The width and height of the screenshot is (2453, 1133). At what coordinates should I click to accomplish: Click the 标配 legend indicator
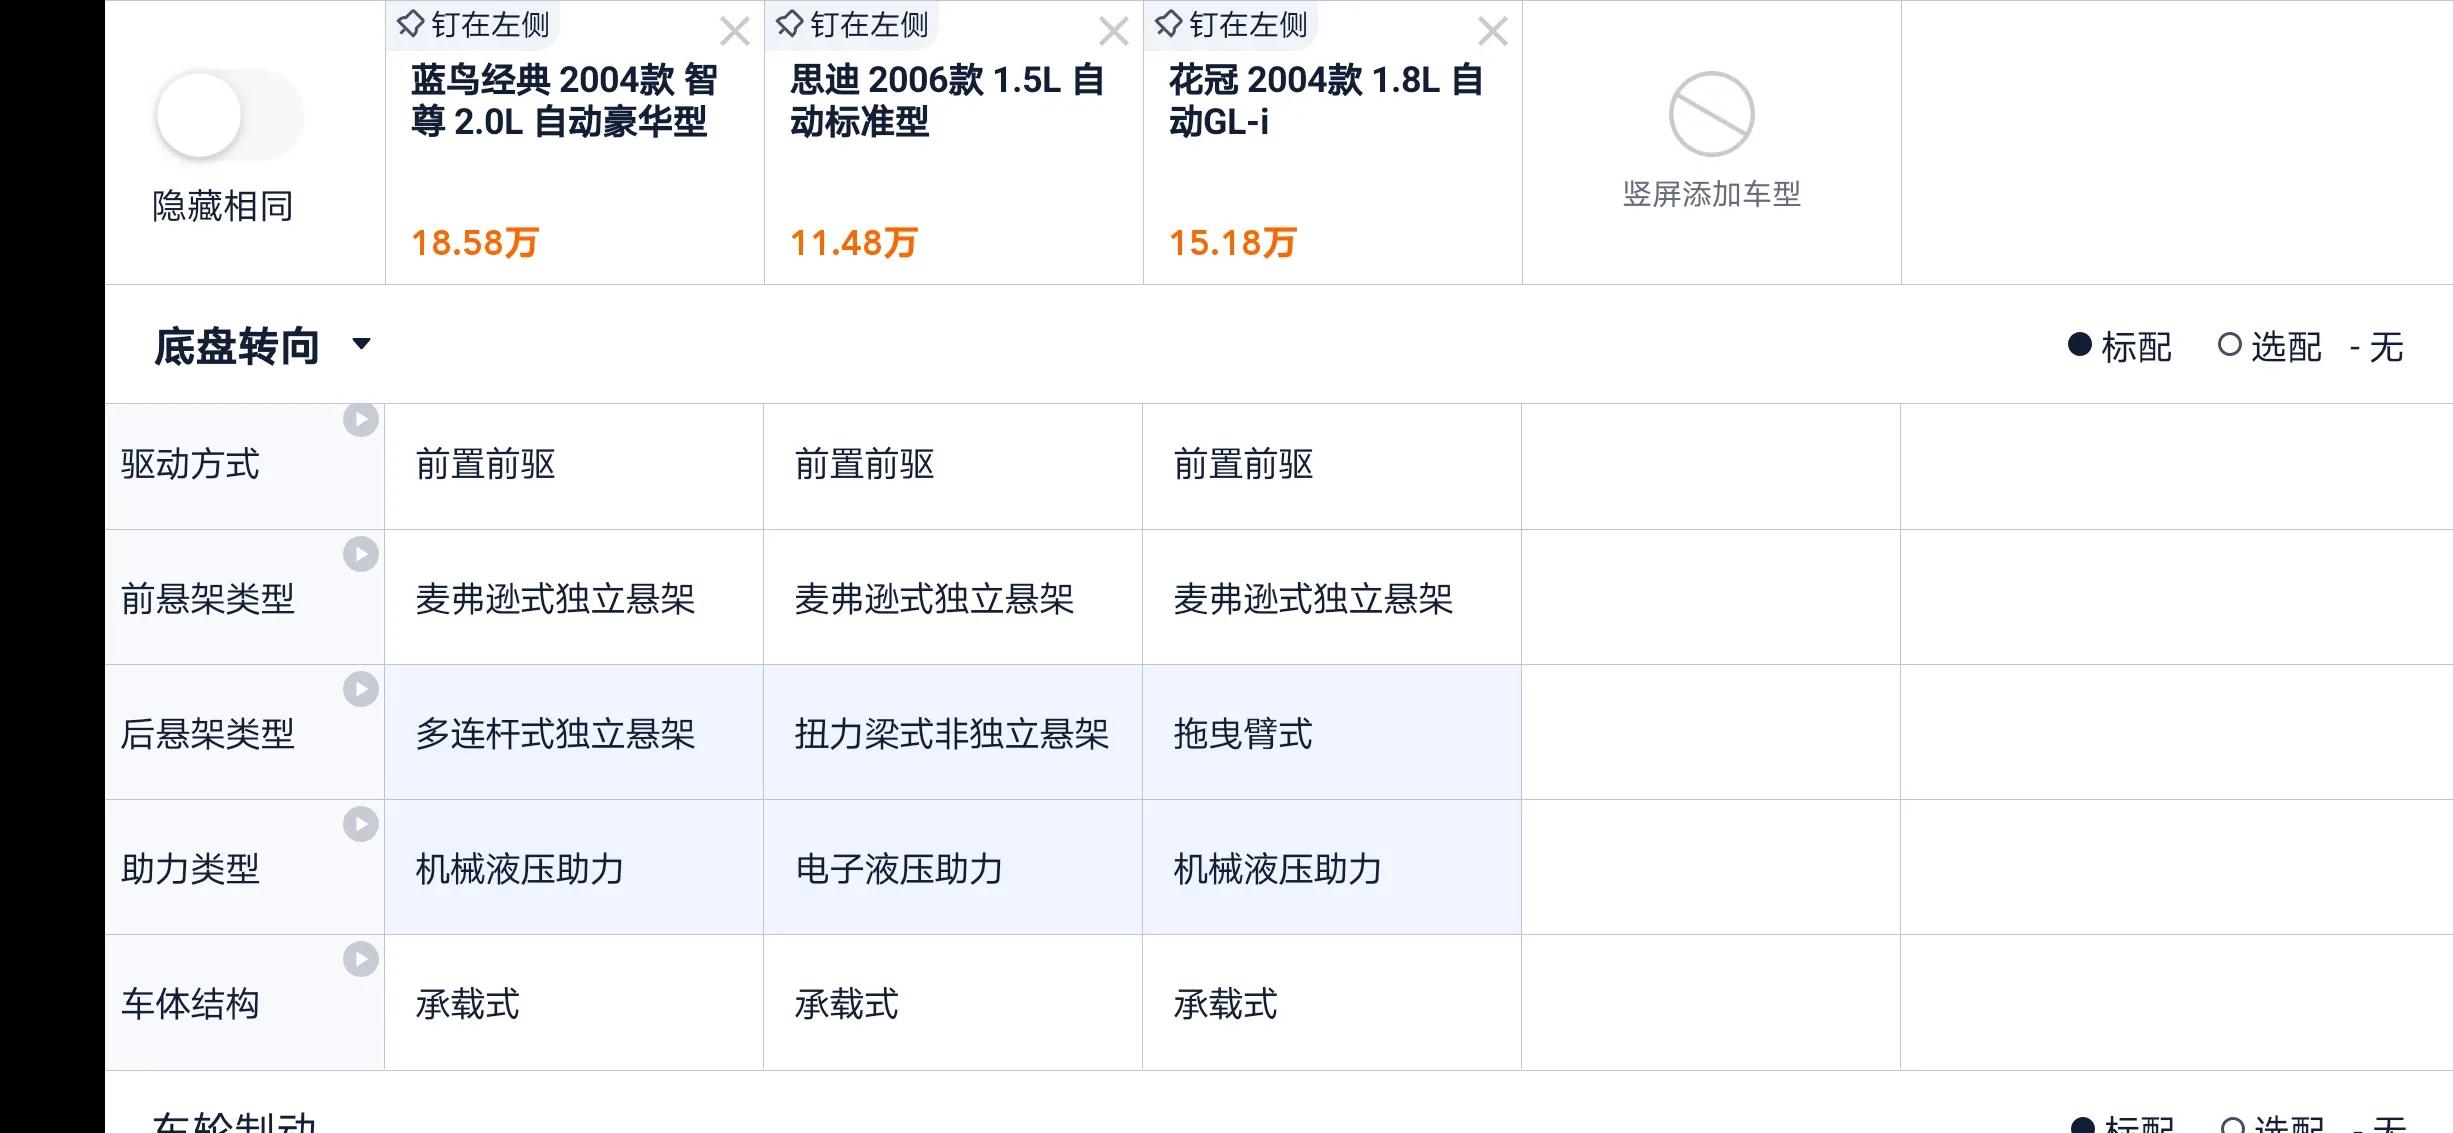[x=2080, y=345]
